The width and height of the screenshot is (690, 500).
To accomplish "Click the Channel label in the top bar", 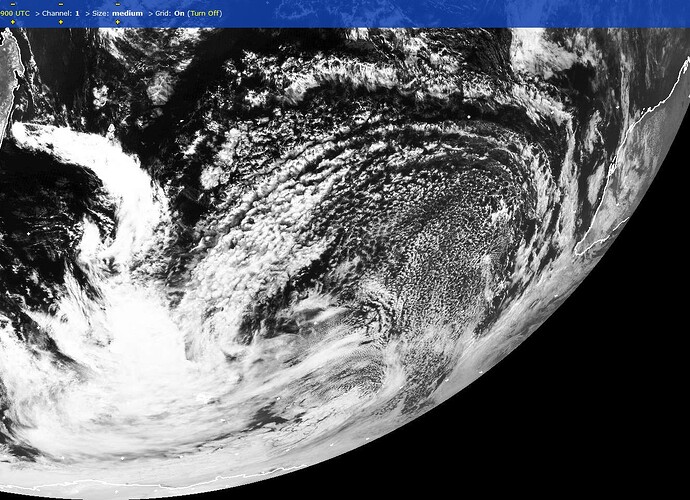I will 56,13.
